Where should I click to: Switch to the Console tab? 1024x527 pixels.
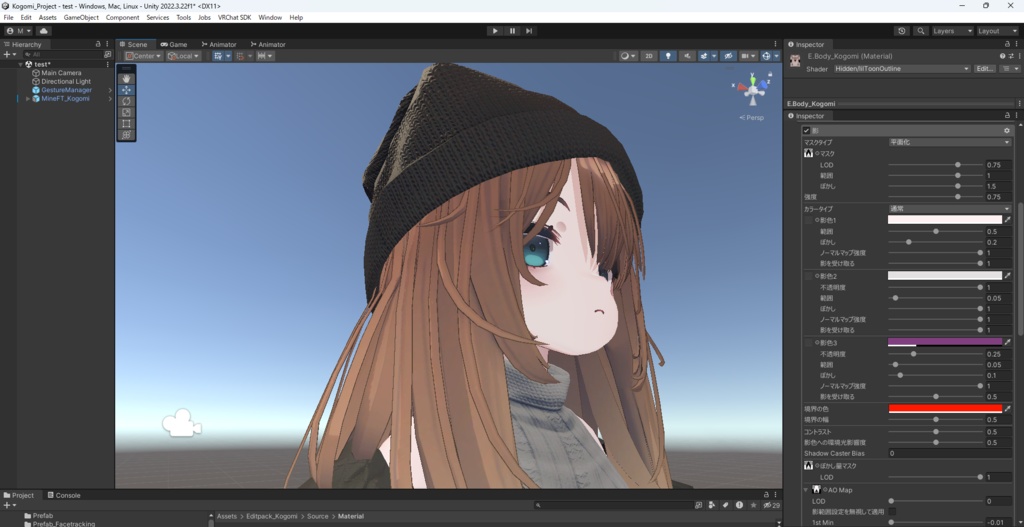(x=64, y=495)
